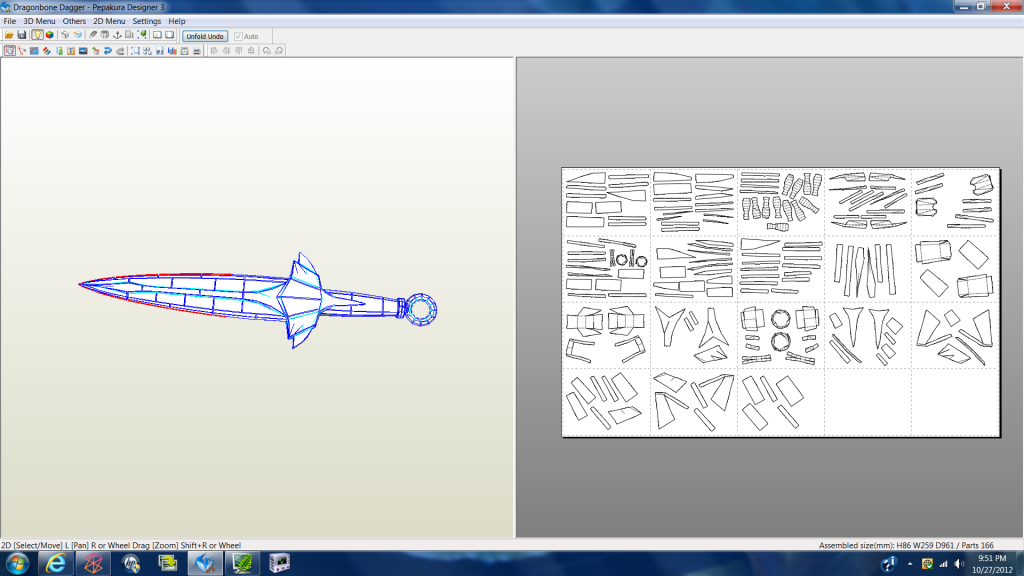Click the dark image insert tool icon
The height and width of the screenshot is (576, 1024).
click(x=83, y=51)
